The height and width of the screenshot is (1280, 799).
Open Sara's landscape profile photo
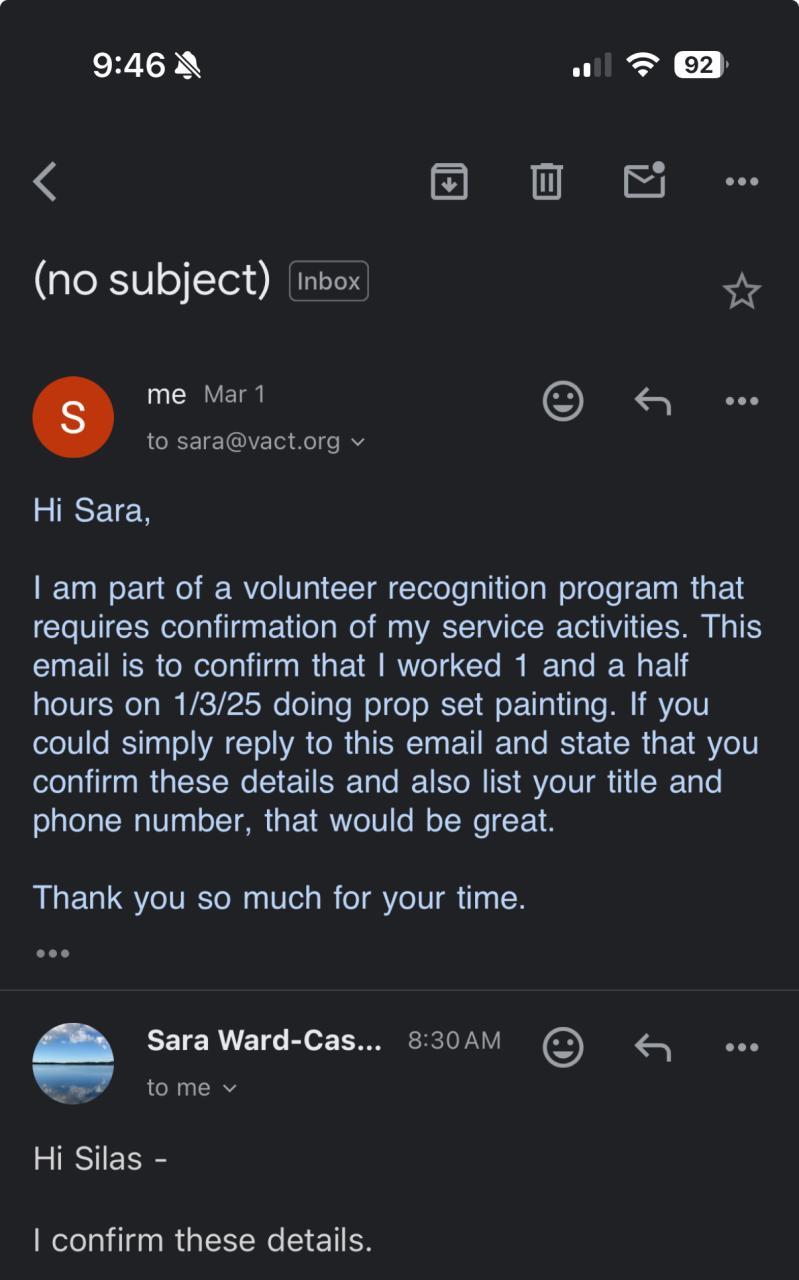(x=73, y=1063)
